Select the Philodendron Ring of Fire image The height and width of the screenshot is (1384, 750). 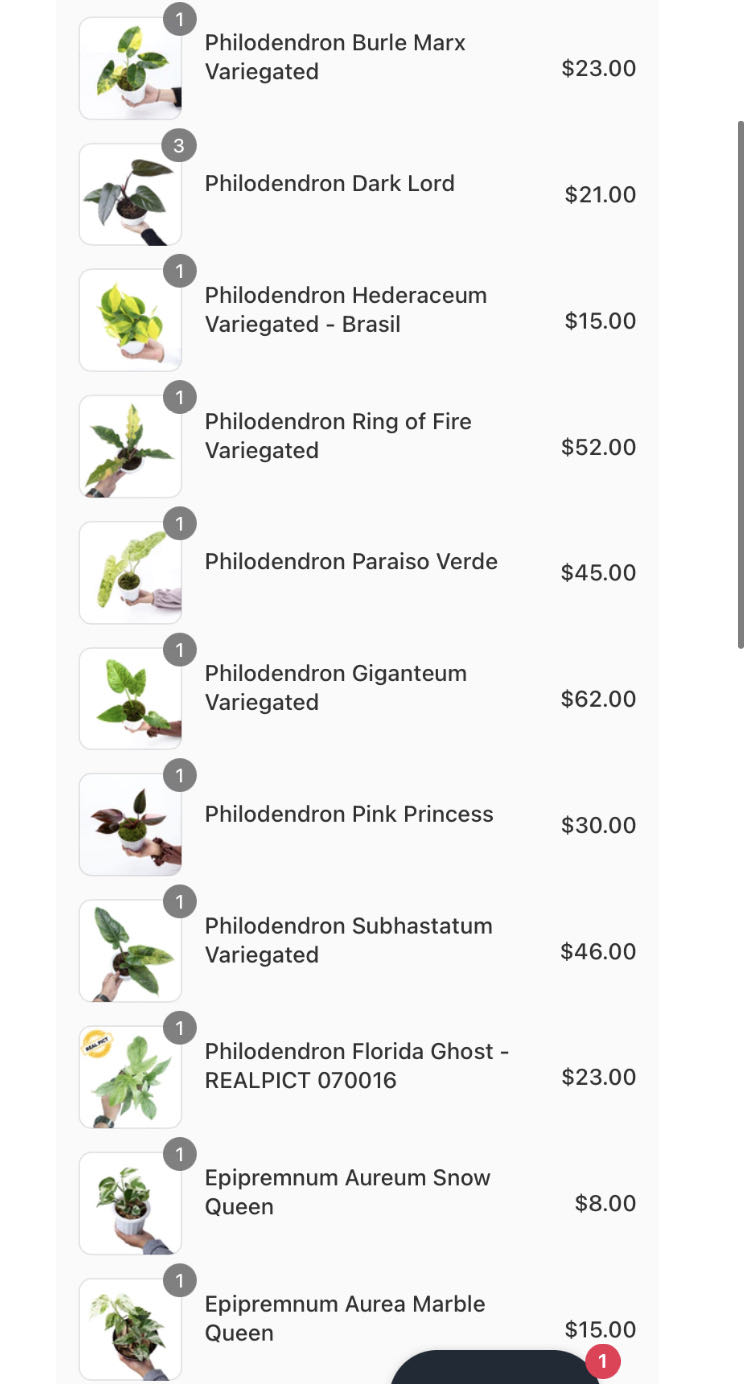click(x=130, y=447)
